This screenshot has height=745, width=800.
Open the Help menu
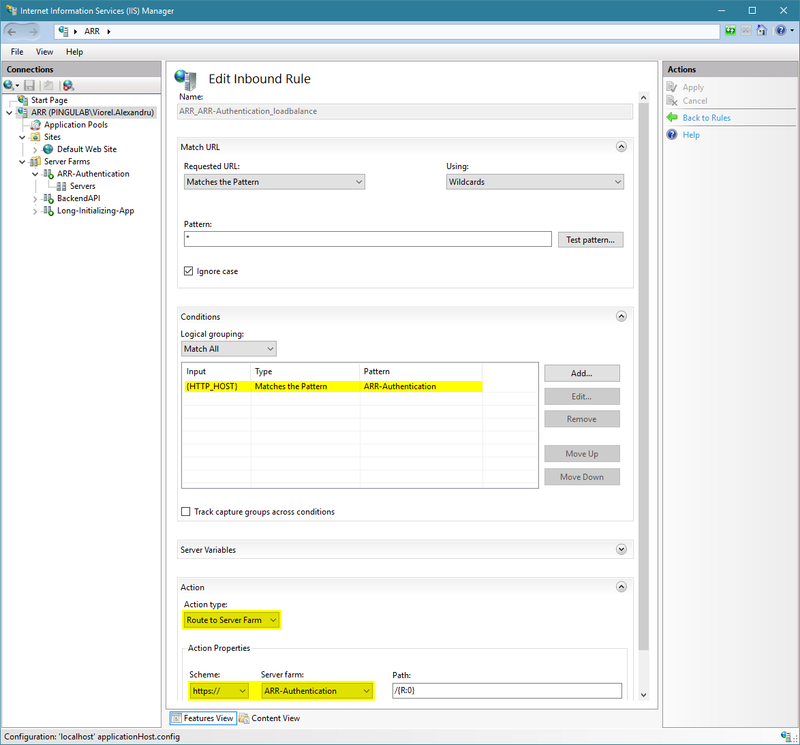click(74, 52)
